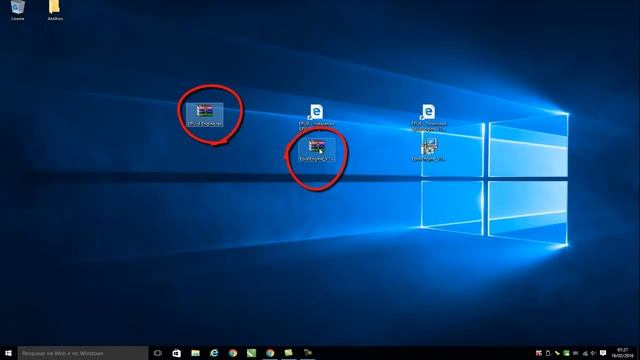Click the leftmost red system tray icon
Image resolution: width=640 pixels, height=360 pixels.
pyautogui.click(x=539, y=353)
